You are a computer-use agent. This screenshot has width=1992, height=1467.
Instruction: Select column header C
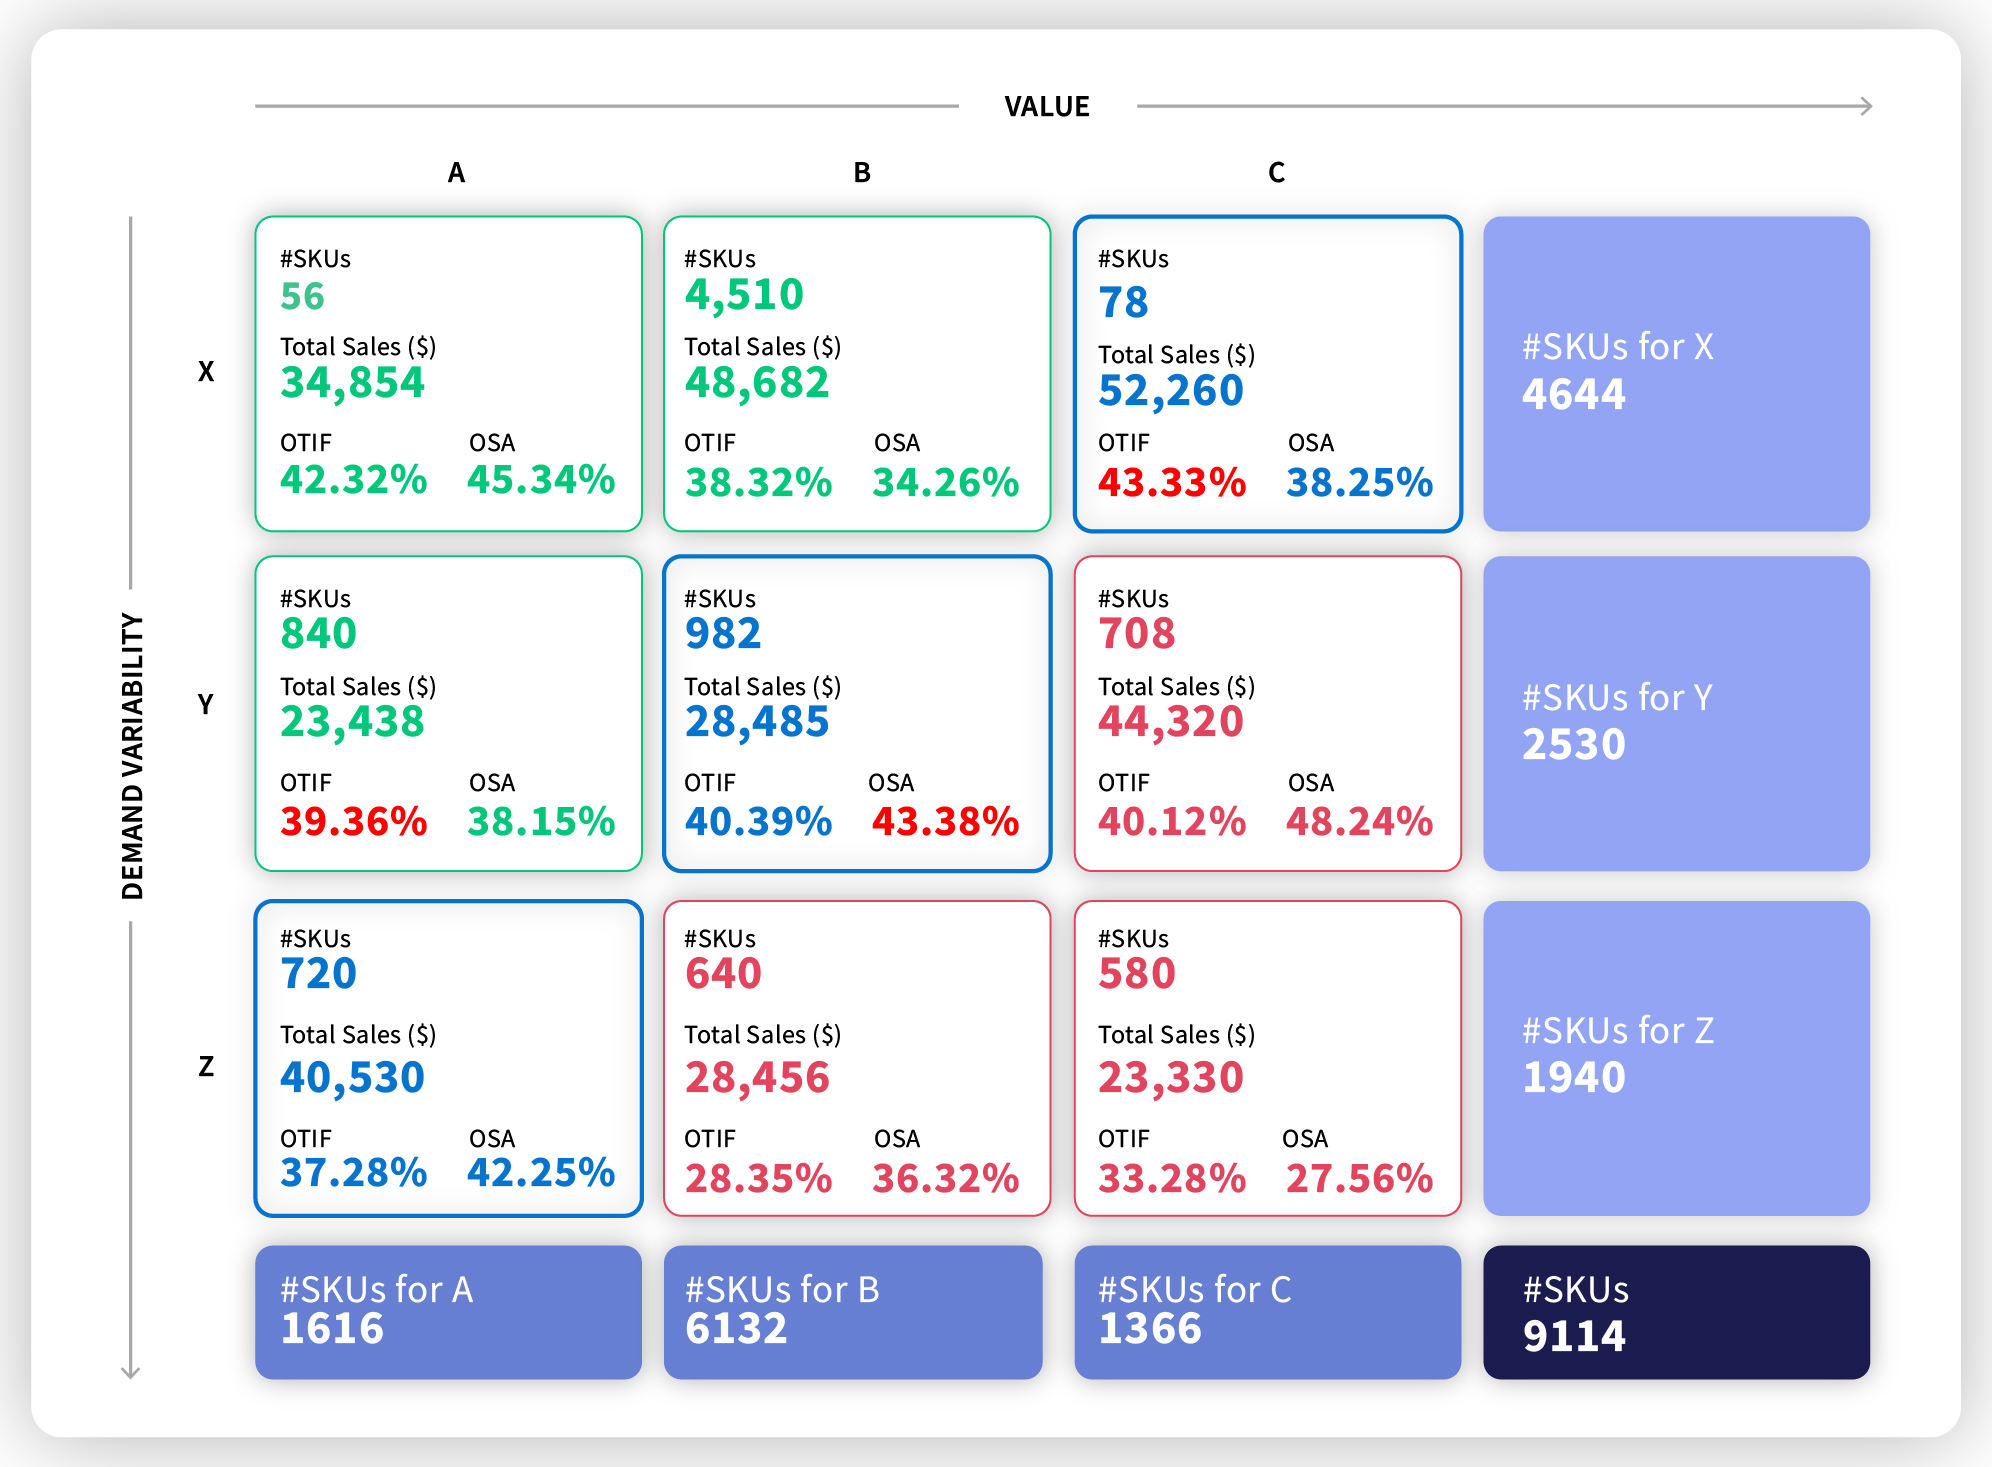1276,173
